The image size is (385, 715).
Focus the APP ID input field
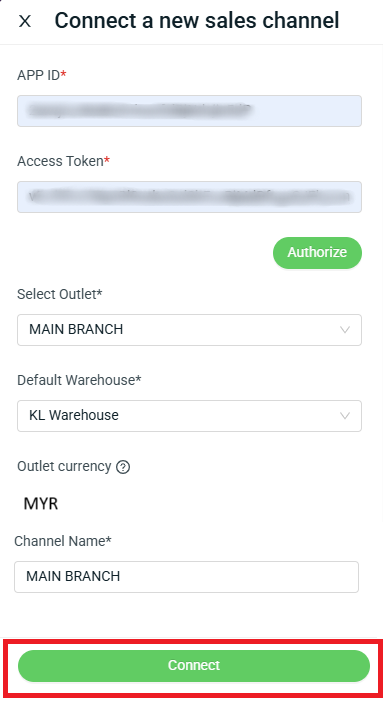tap(189, 111)
